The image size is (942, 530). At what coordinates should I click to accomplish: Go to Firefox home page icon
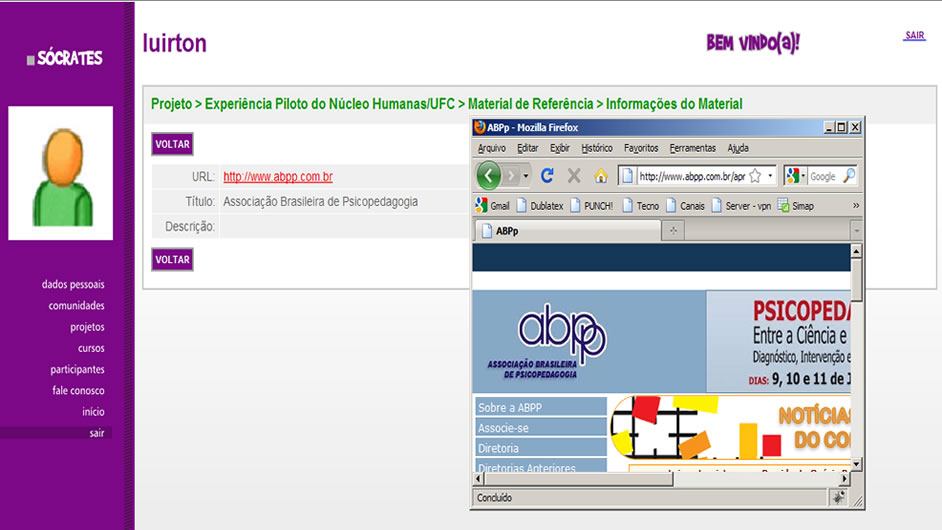[x=601, y=176]
